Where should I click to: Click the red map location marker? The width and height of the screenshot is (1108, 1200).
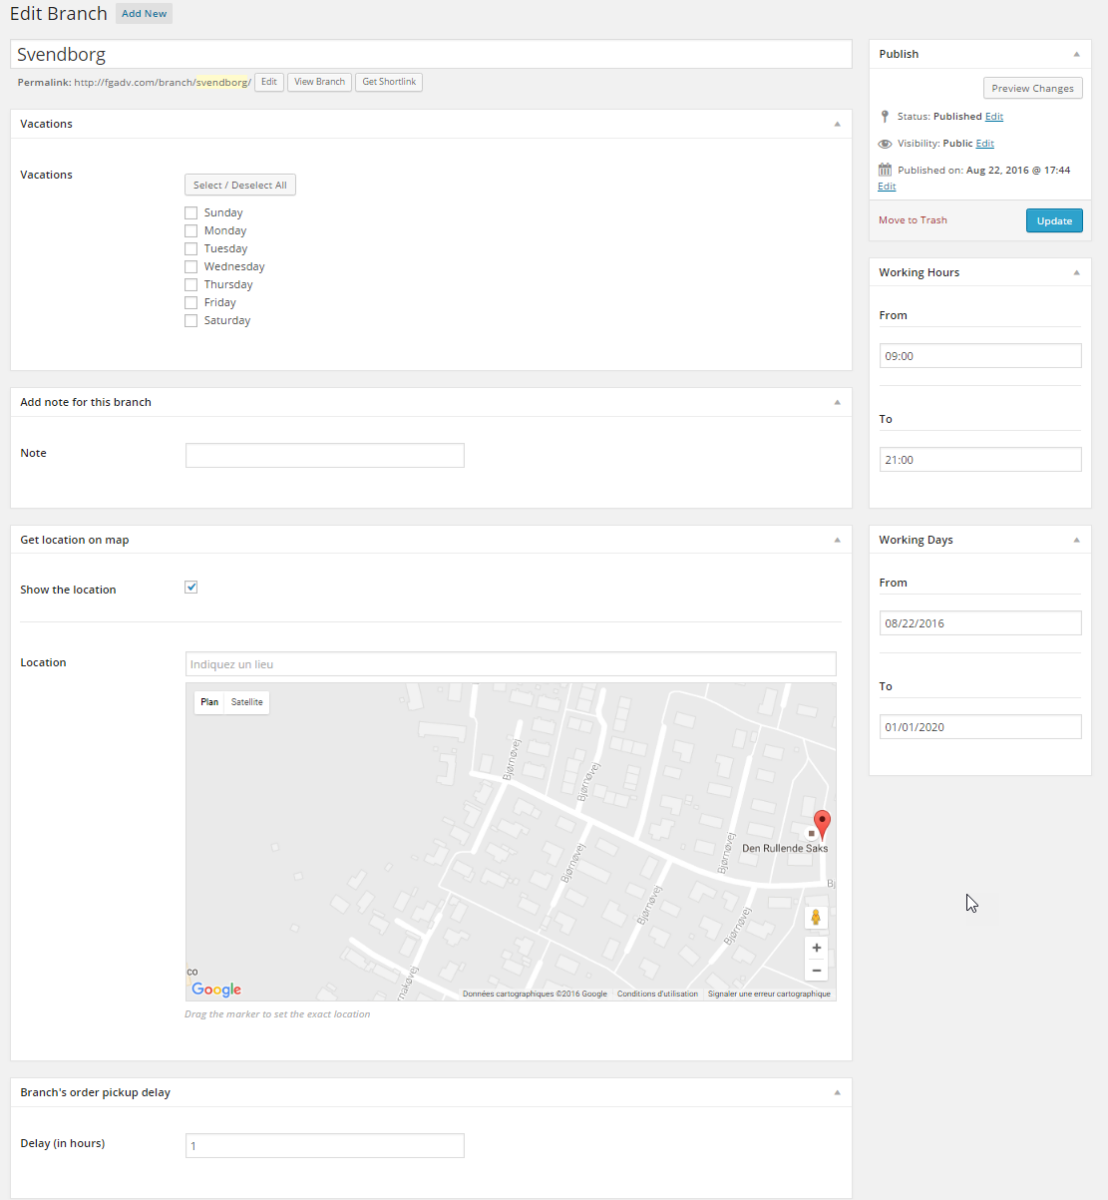(822, 823)
